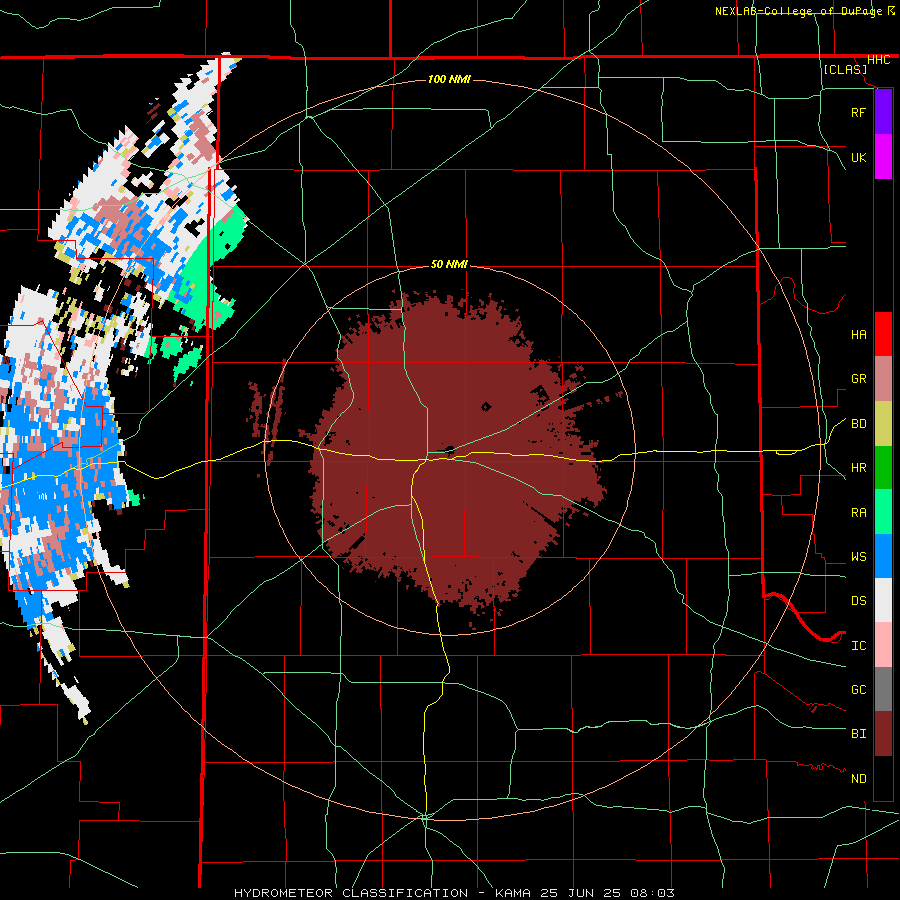
Task: Click the HR green legend swatch
Action: (883, 468)
